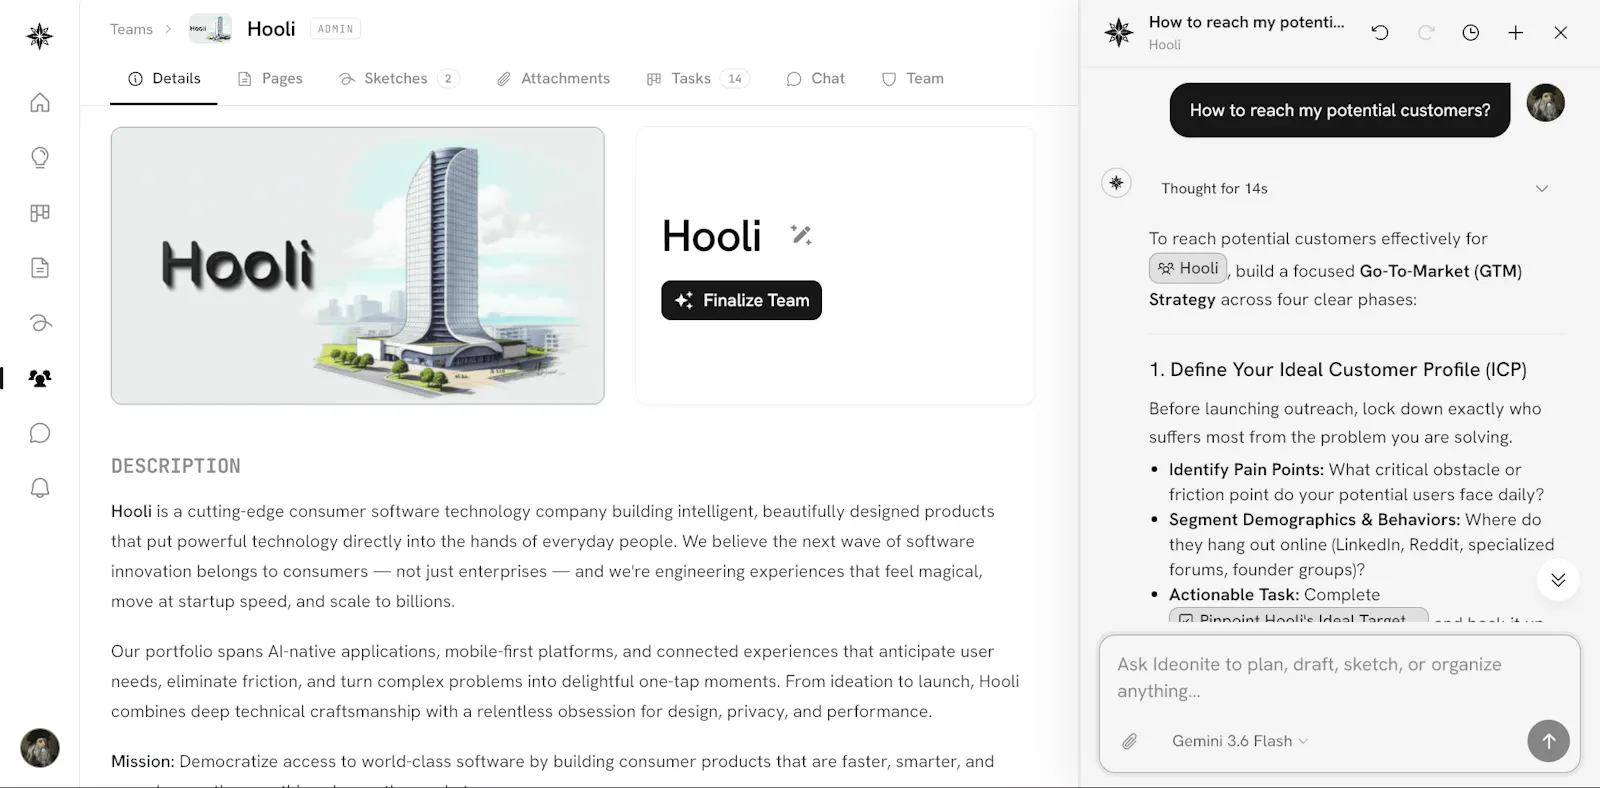The width and height of the screenshot is (1600, 788).
Task: Click the send arrow button
Action: point(1548,741)
